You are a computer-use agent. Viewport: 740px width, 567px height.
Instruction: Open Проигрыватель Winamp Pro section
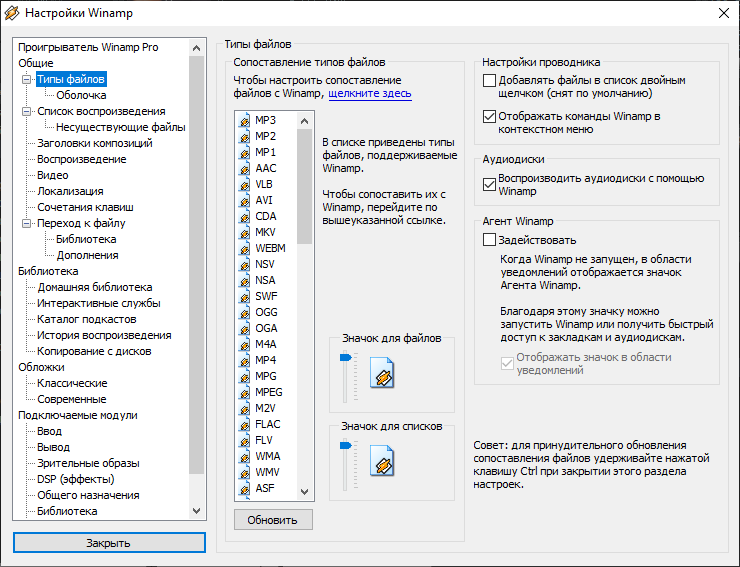click(88, 47)
